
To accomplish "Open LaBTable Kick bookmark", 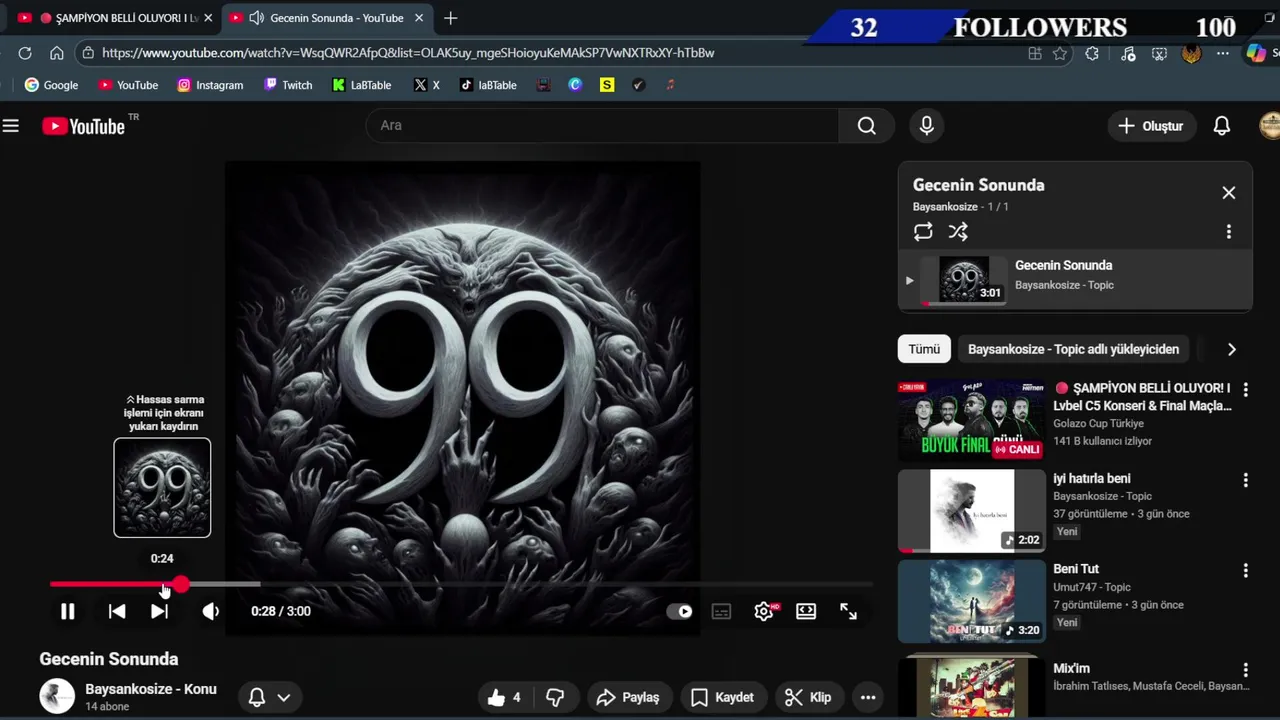I will (362, 85).
